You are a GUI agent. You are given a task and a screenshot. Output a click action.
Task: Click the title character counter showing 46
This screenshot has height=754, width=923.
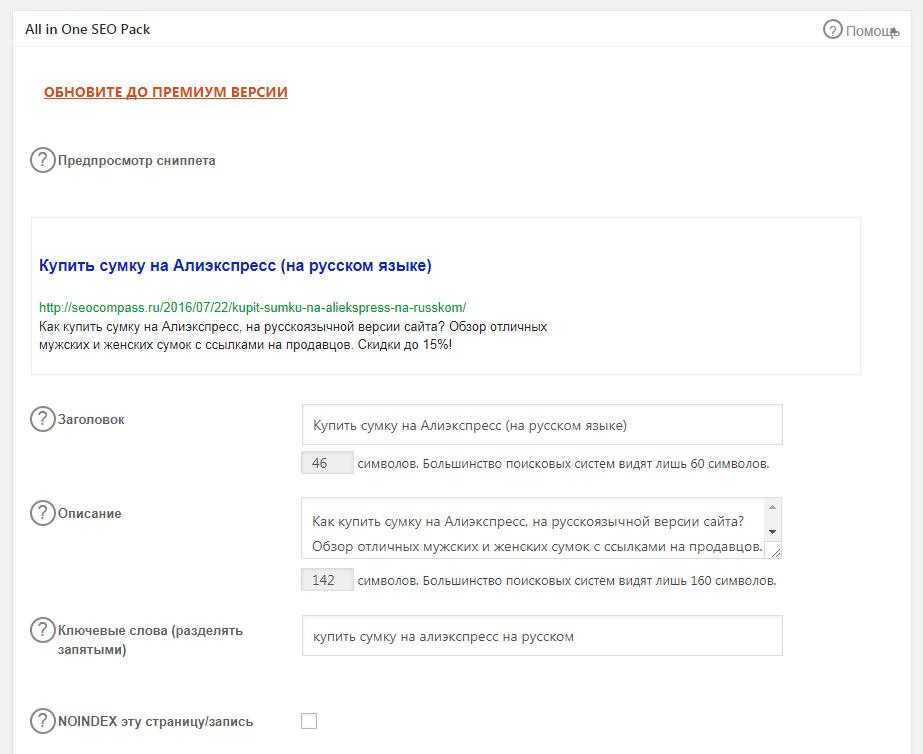[327, 463]
